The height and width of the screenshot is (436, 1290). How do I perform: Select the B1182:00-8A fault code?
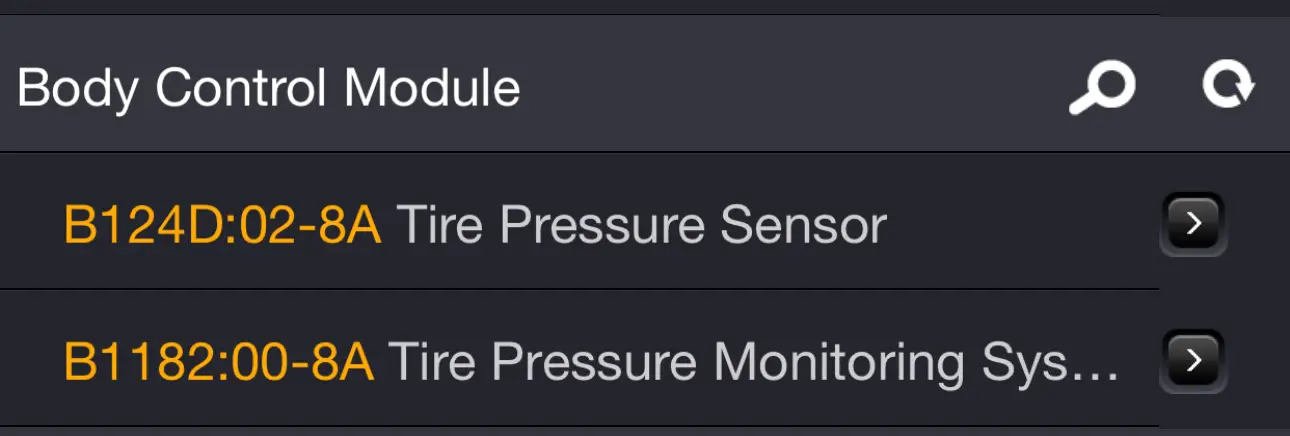(x=218, y=361)
